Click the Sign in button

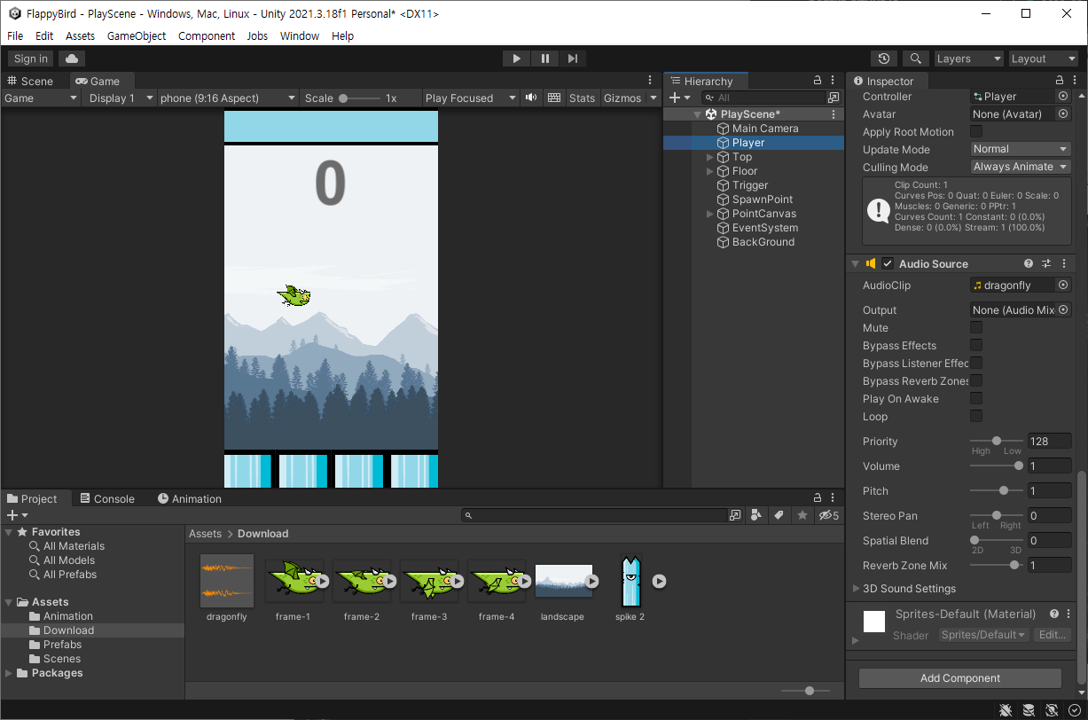[31, 59]
